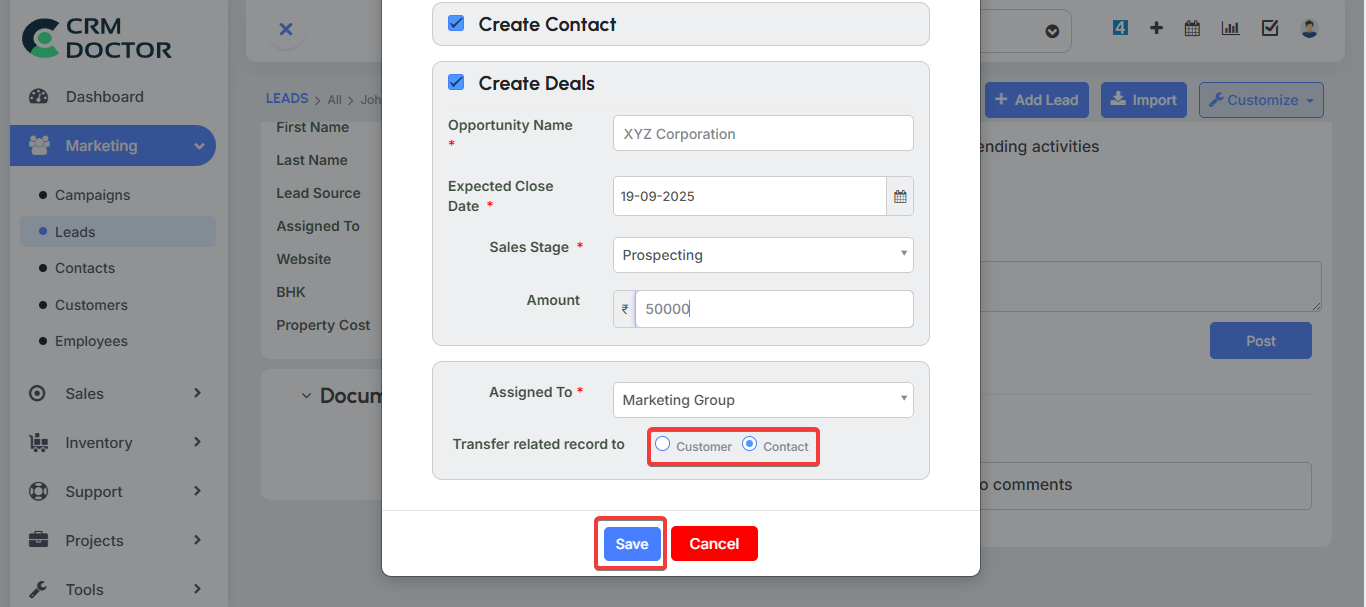Click the Amount field showing 50000
This screenshot has width=1366, height=607.
773,308
